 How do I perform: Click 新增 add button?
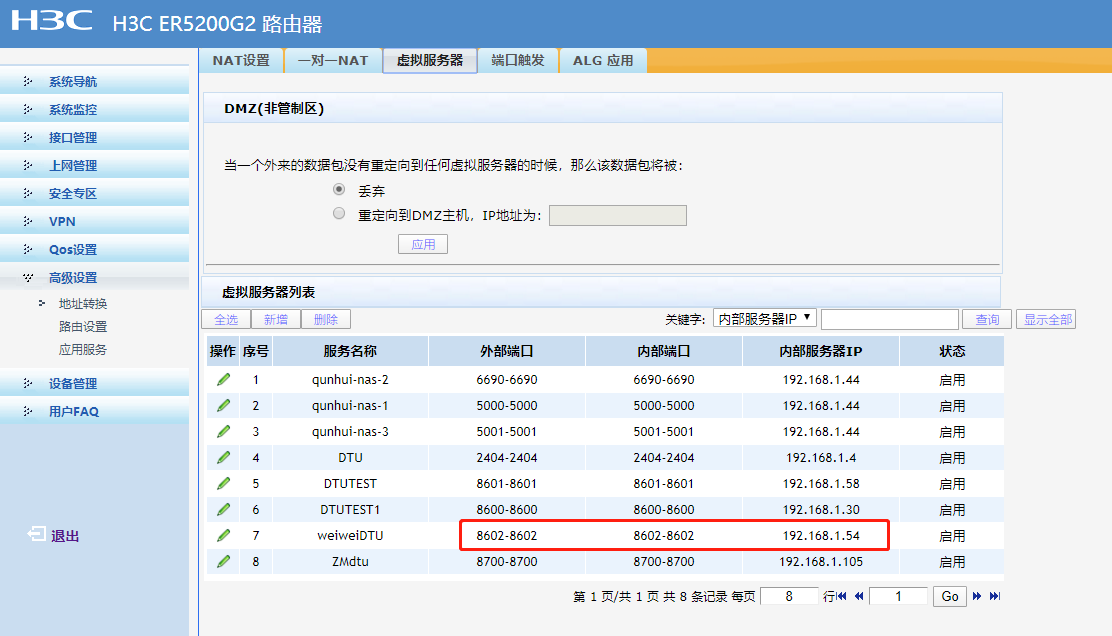point(276,319)
